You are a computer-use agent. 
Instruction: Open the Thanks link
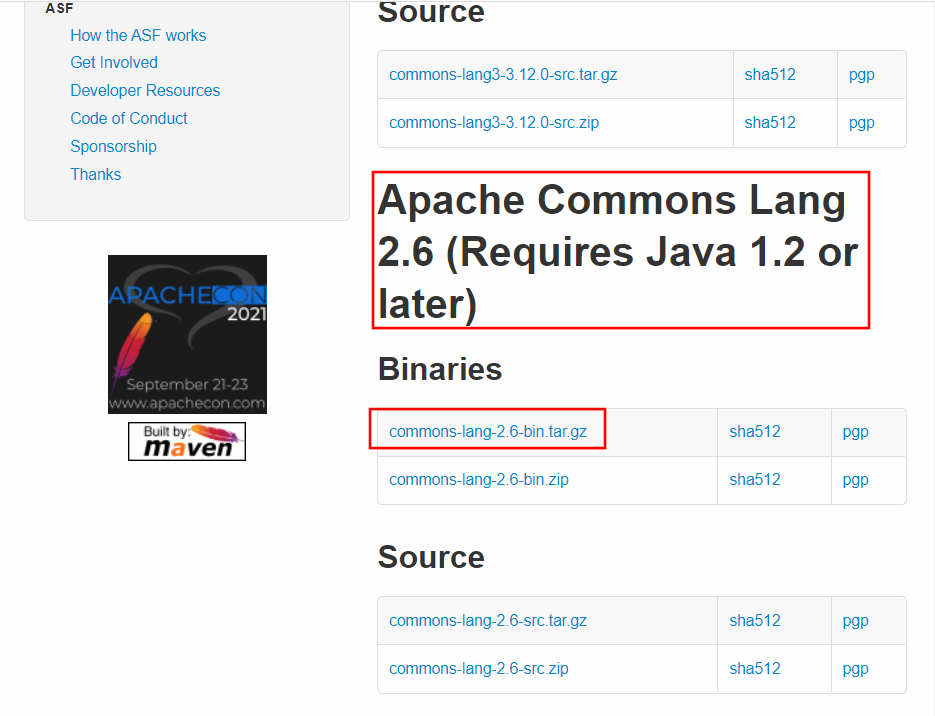pos(95,175)
